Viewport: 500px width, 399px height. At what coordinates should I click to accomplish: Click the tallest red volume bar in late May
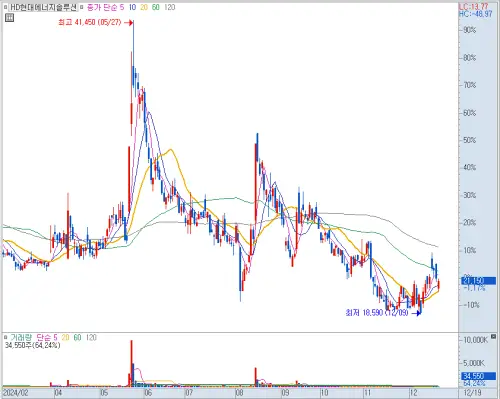[x=131, y=363]
